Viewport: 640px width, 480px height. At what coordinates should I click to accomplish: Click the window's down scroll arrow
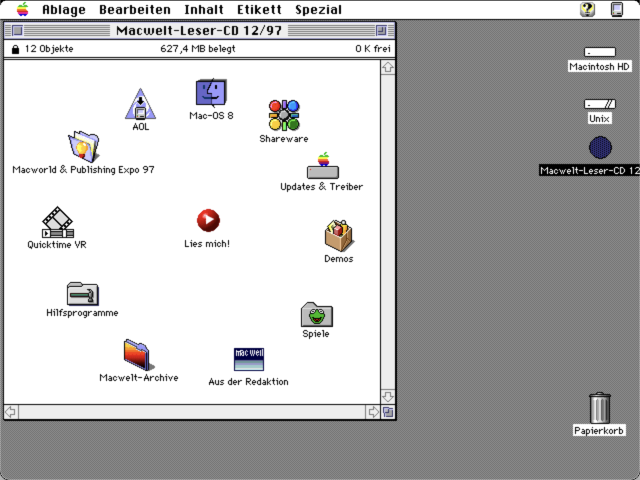click(x=388, y=396)
